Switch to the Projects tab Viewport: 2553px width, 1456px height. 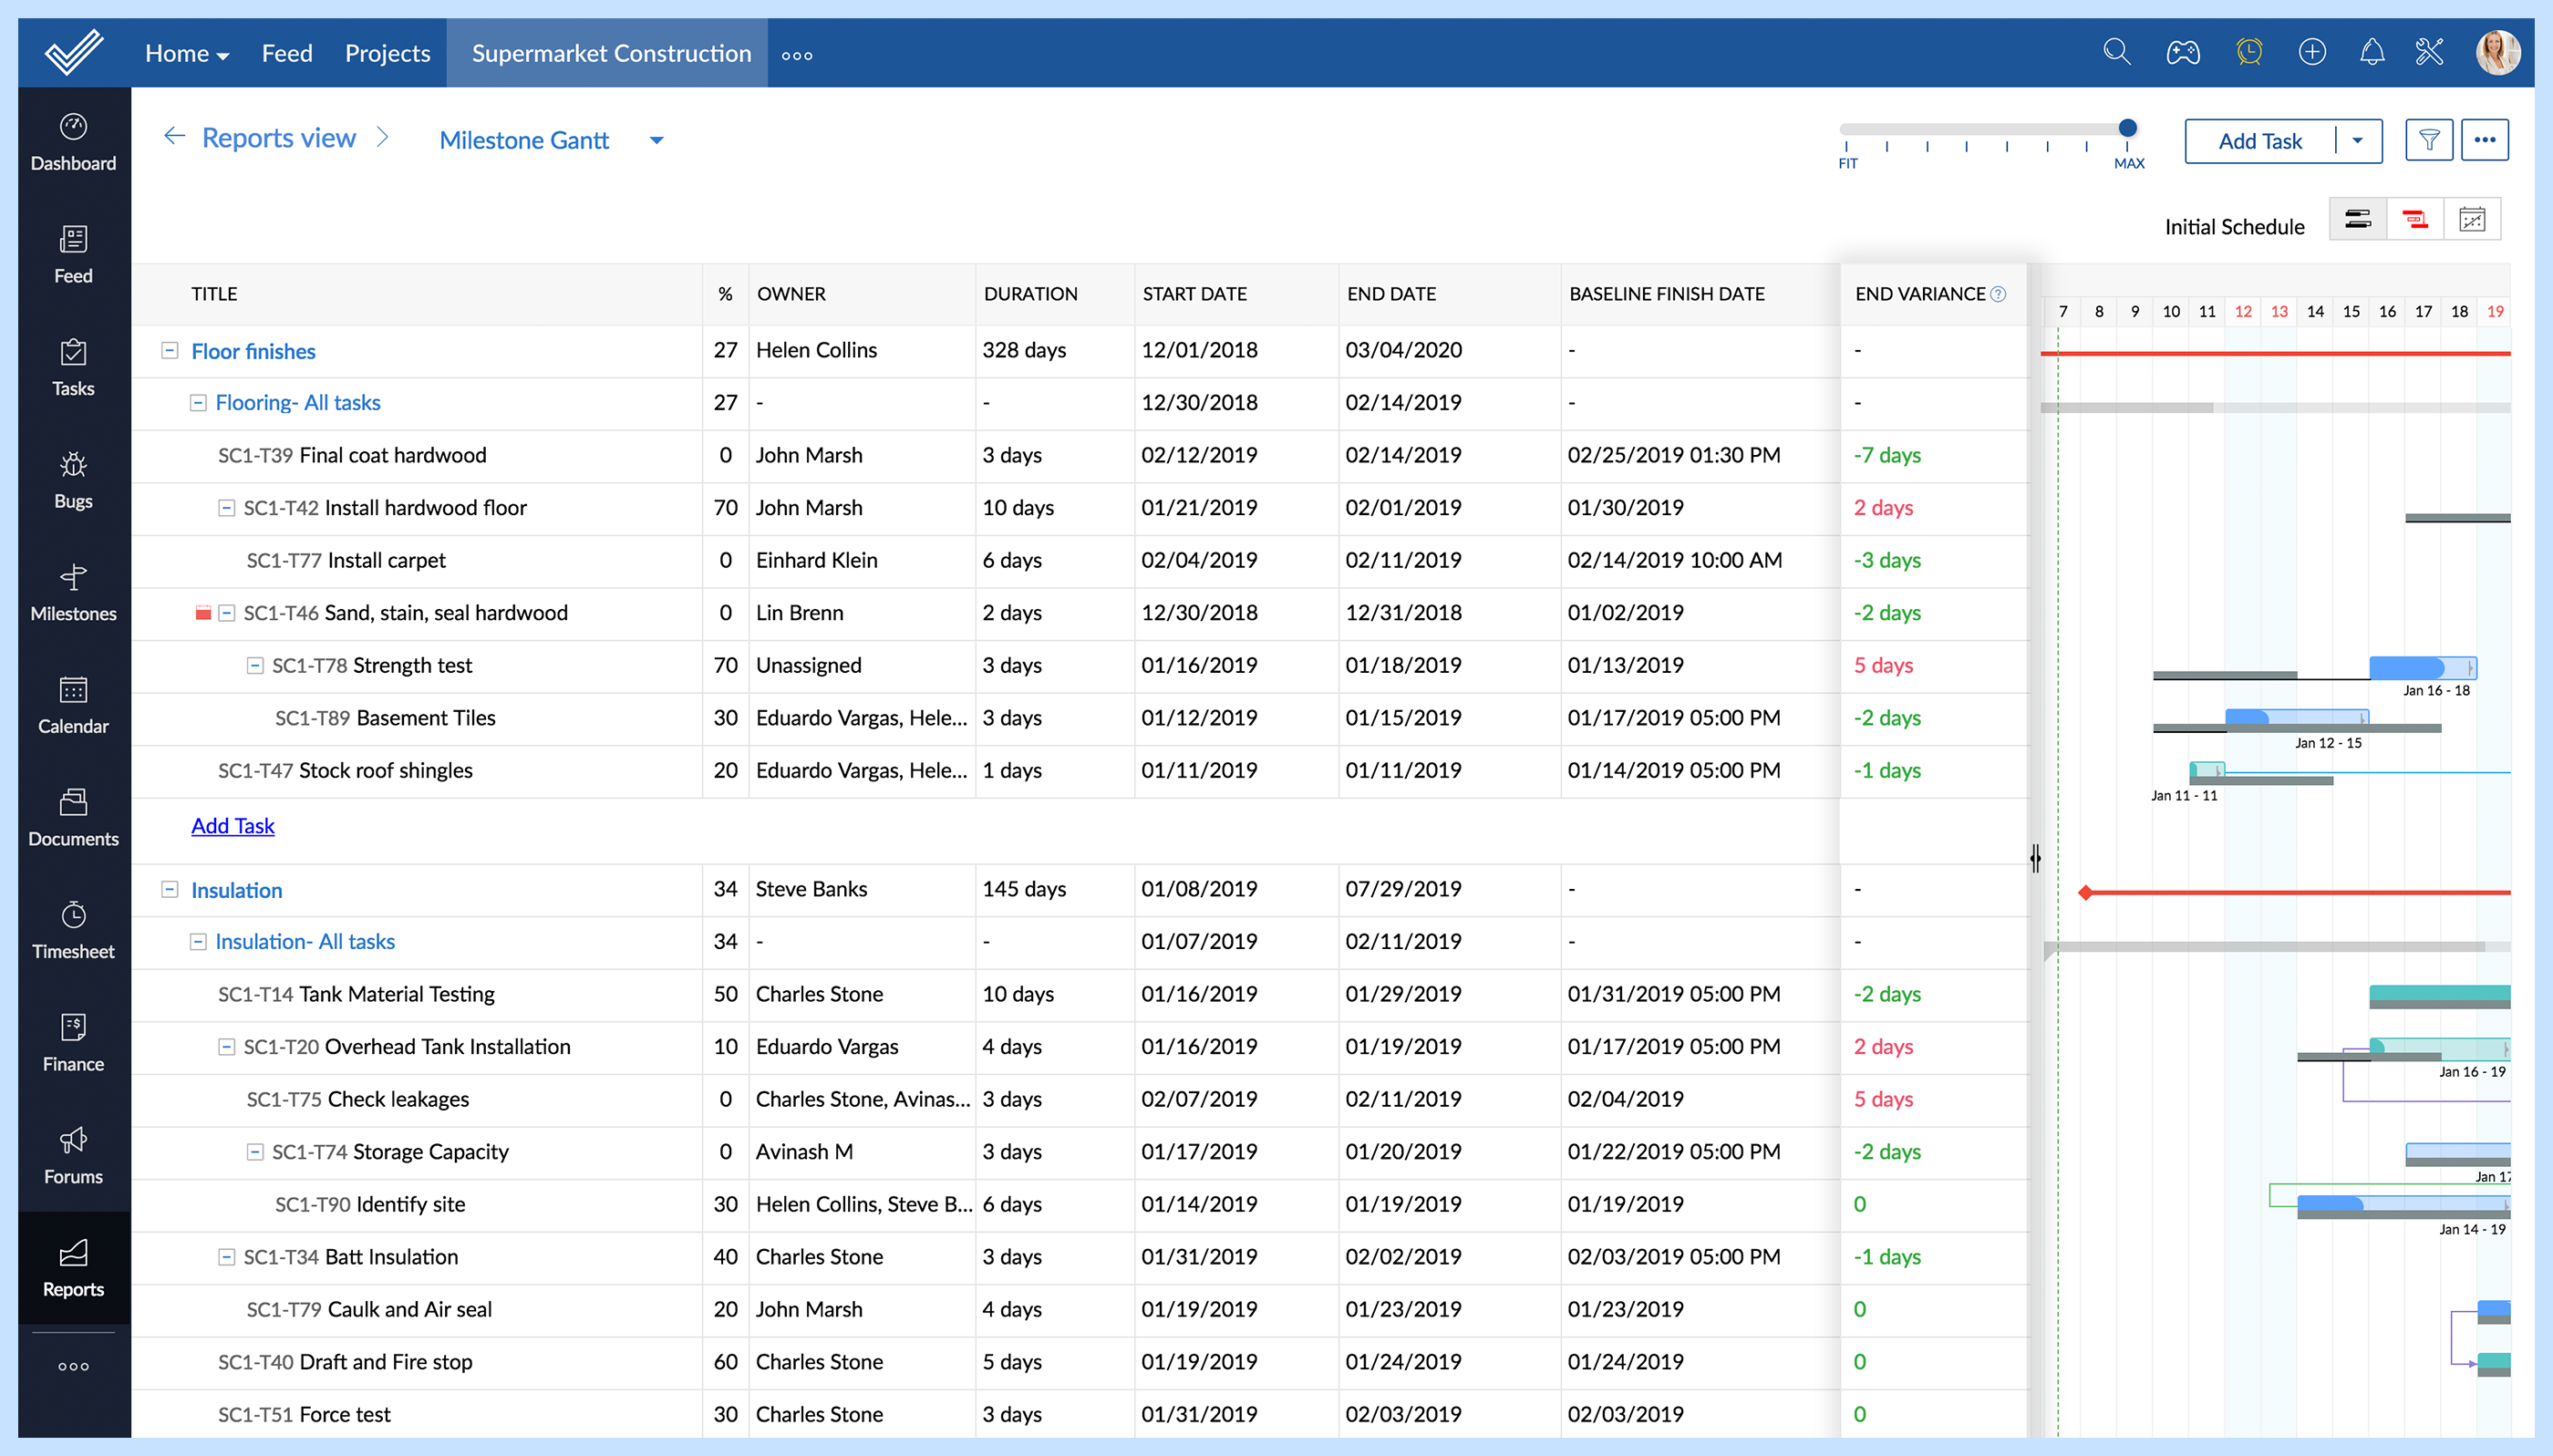(x=387, y=53)
